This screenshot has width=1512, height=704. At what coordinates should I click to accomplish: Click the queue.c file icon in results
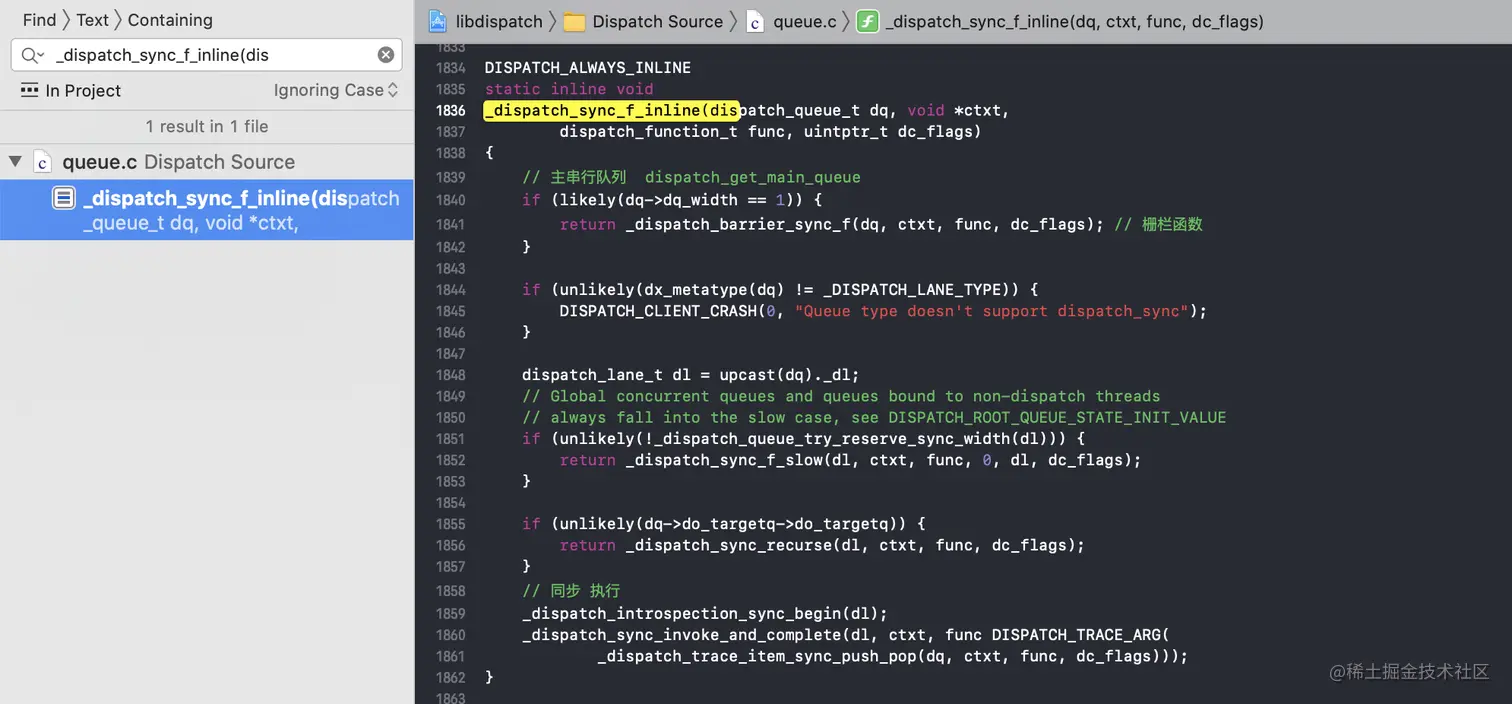[42, 161]
